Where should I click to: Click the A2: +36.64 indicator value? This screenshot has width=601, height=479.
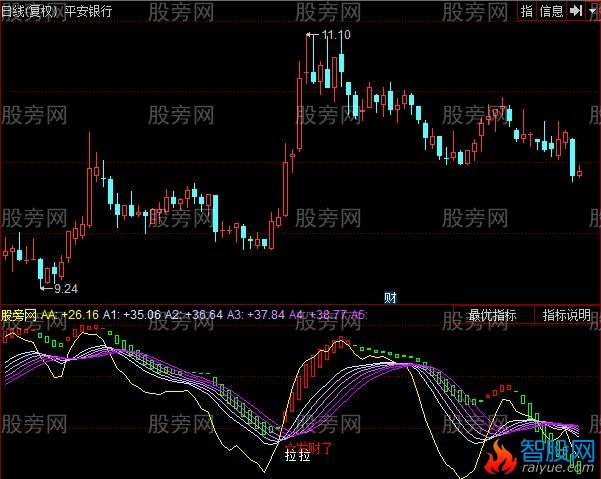194,315
